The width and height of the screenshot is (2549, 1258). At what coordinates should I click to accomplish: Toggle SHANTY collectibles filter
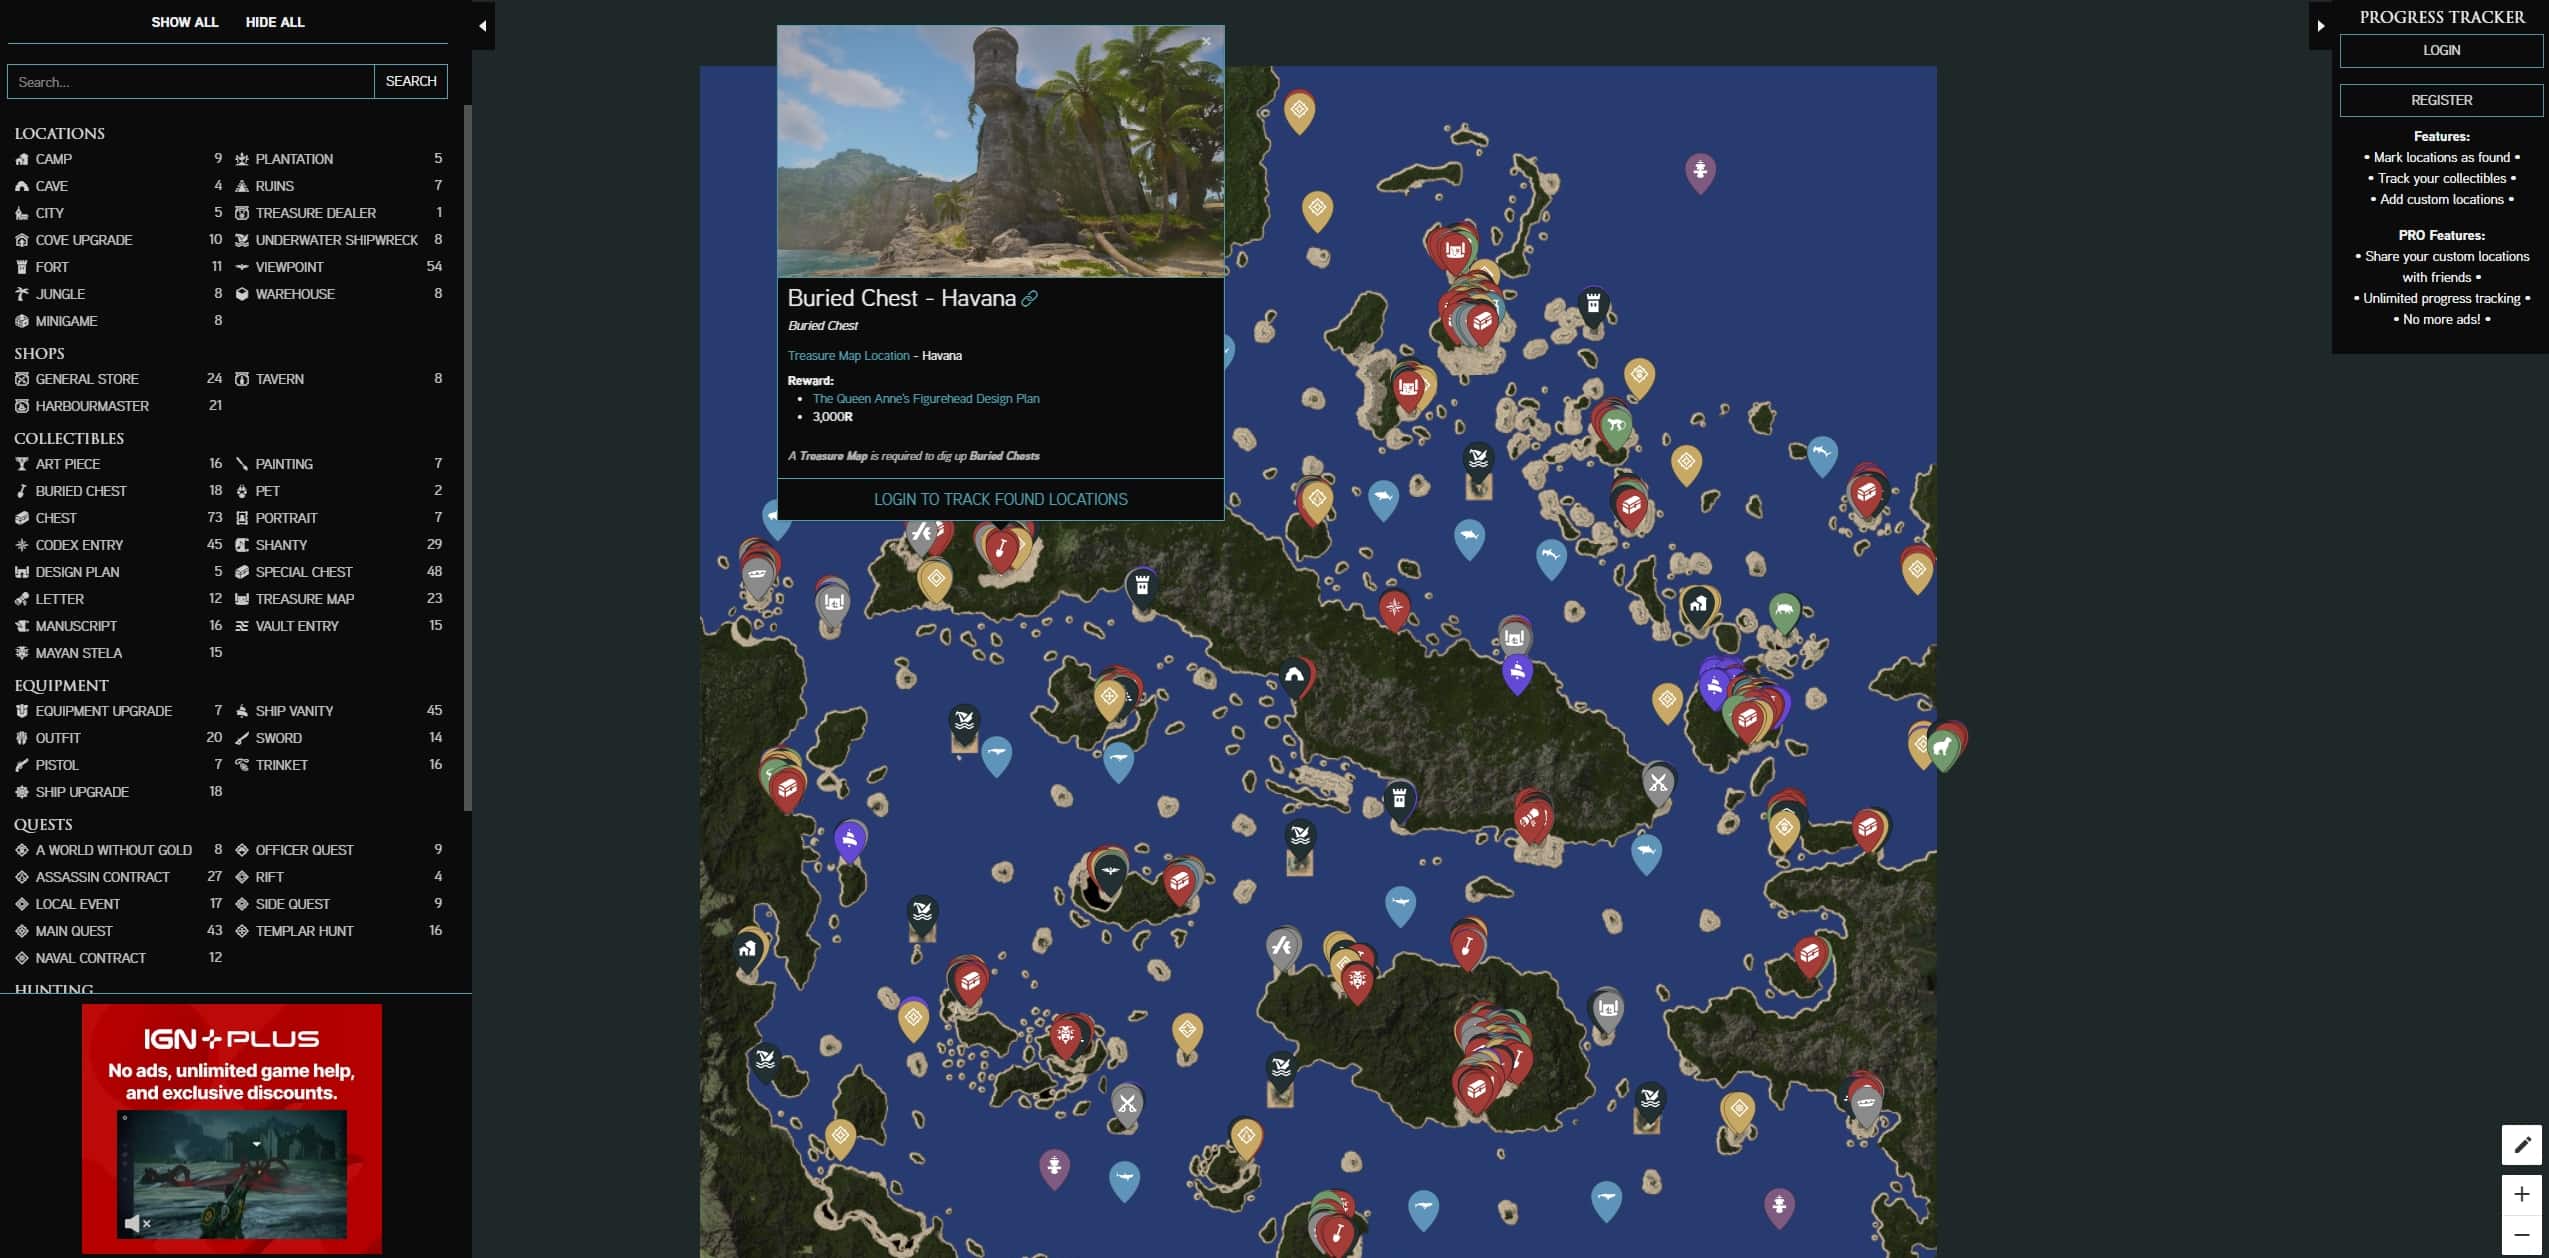click(x=338, y=545)
